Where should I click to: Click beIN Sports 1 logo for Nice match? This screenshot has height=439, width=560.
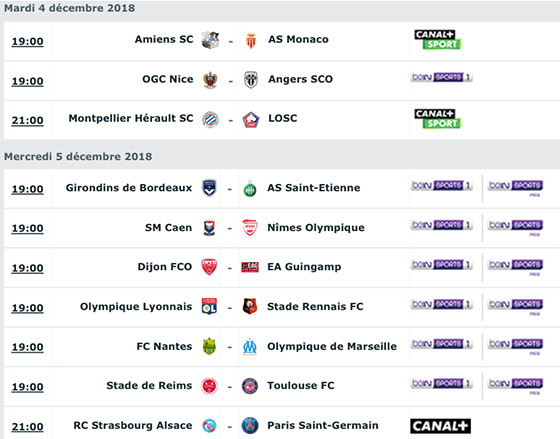click(442, 78)
